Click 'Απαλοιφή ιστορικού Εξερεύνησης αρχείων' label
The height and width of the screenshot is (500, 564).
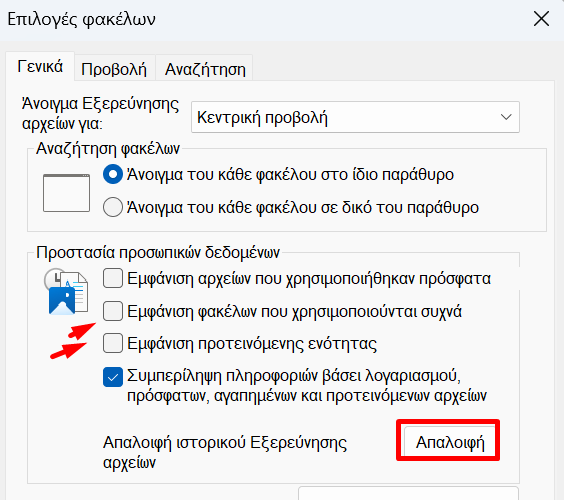tap(225, 452)
